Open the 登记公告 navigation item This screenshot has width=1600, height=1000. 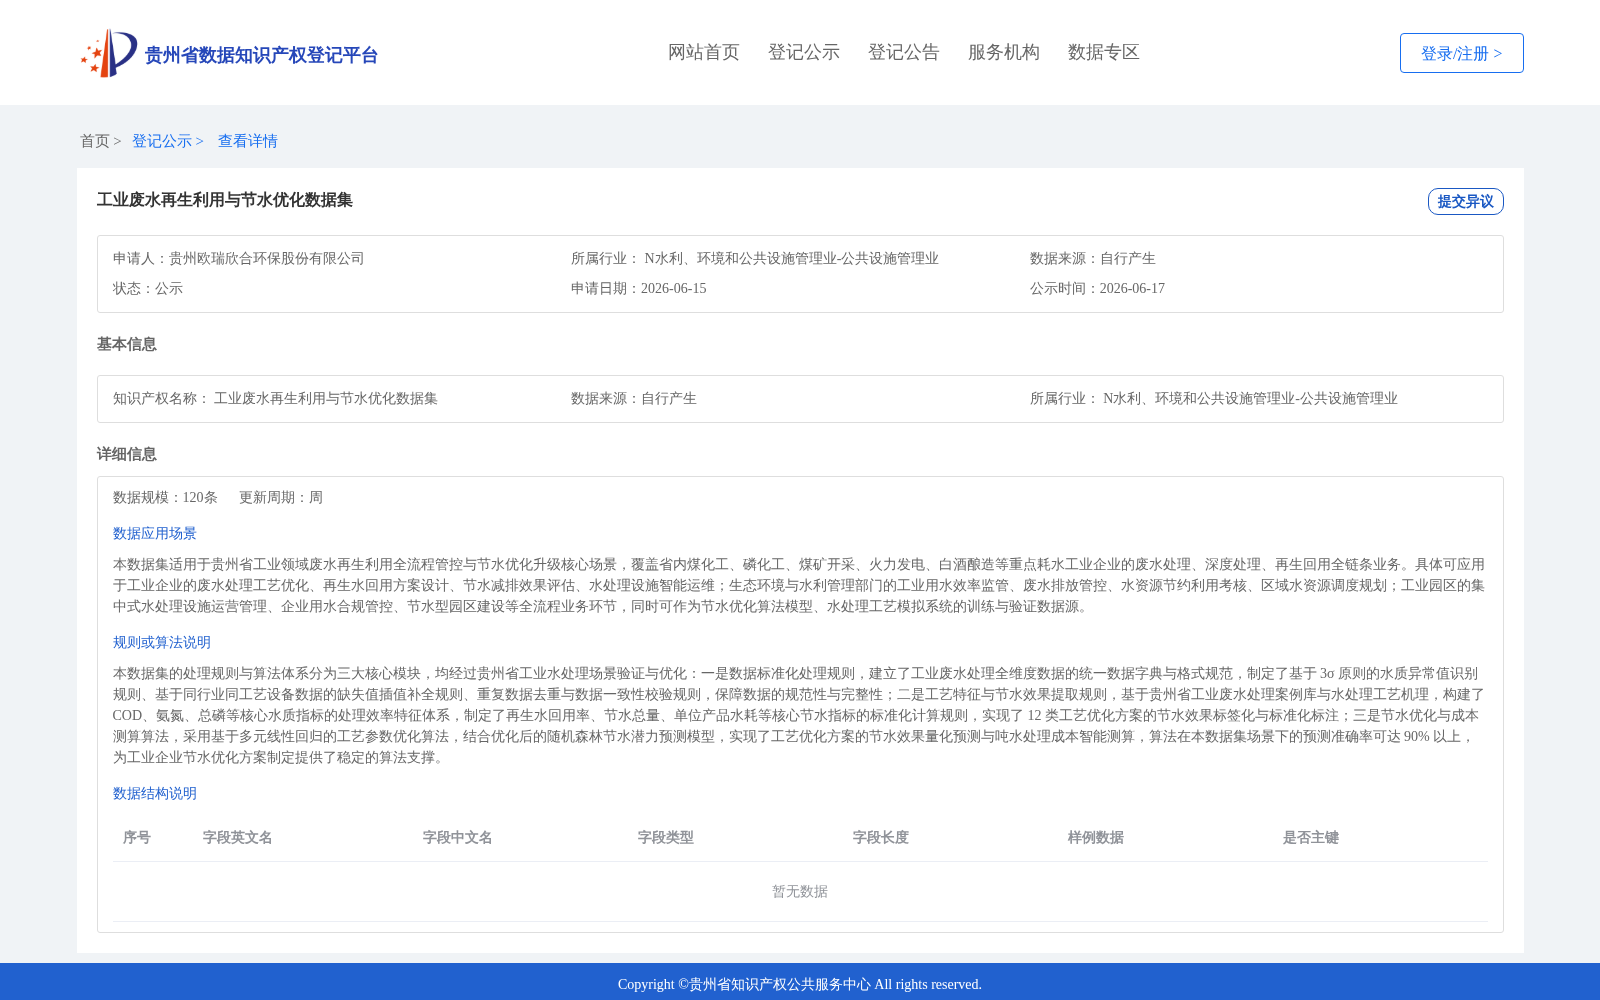904,52
